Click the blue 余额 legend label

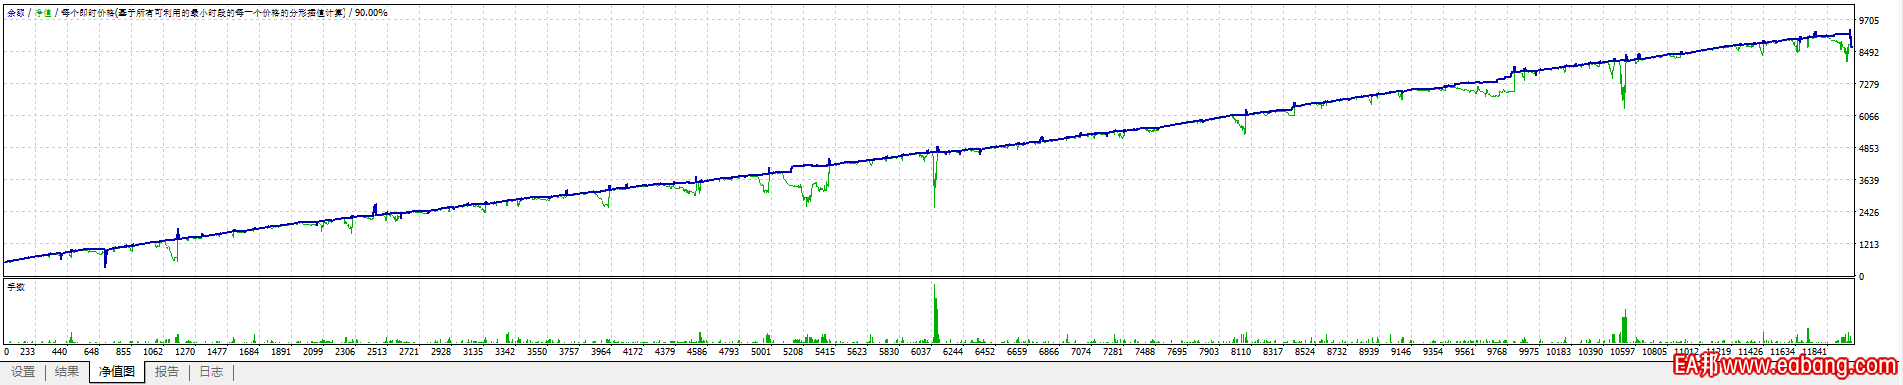point(16,13)
